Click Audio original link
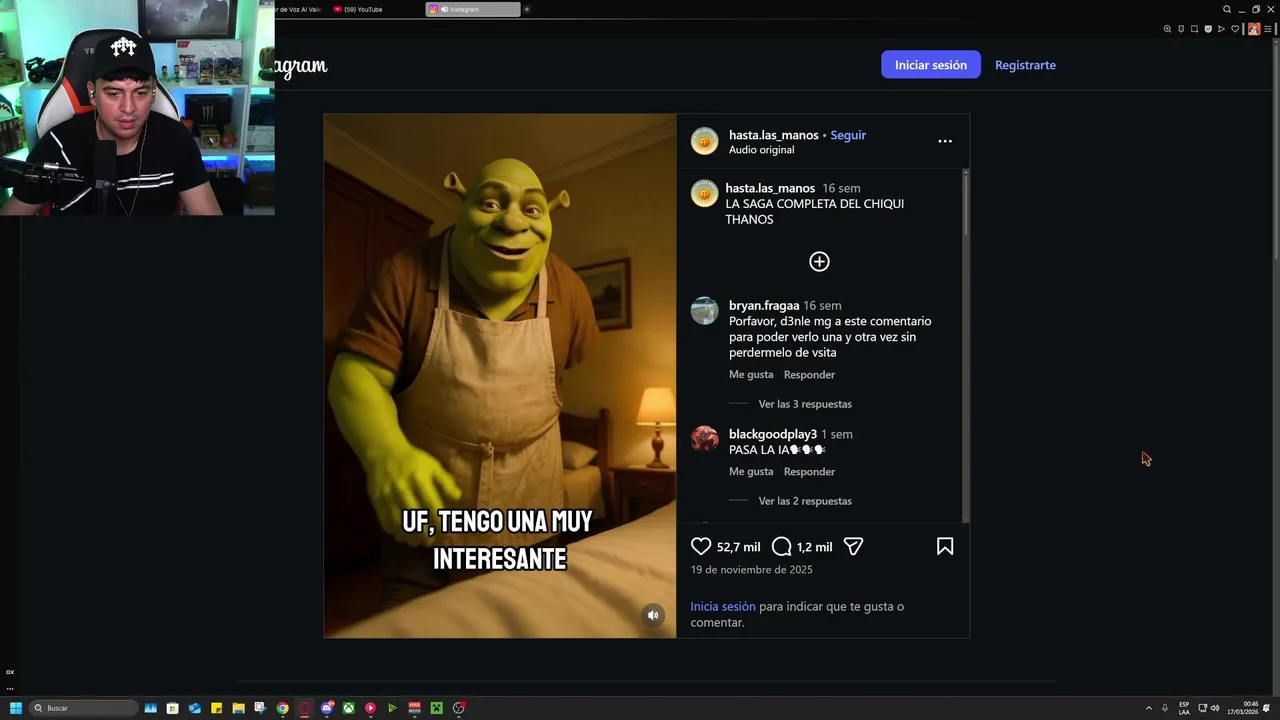 (762, 150)
